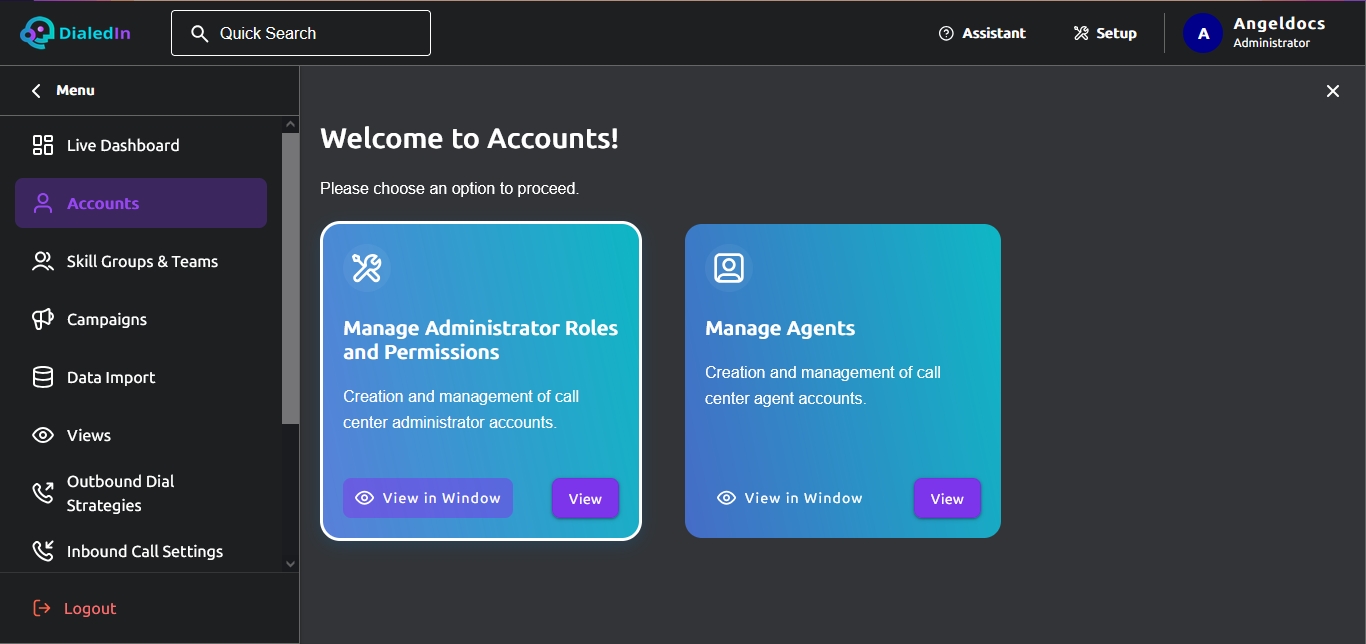
Task: Click the sidebar scroll down arrow
Action: [291, 564]
